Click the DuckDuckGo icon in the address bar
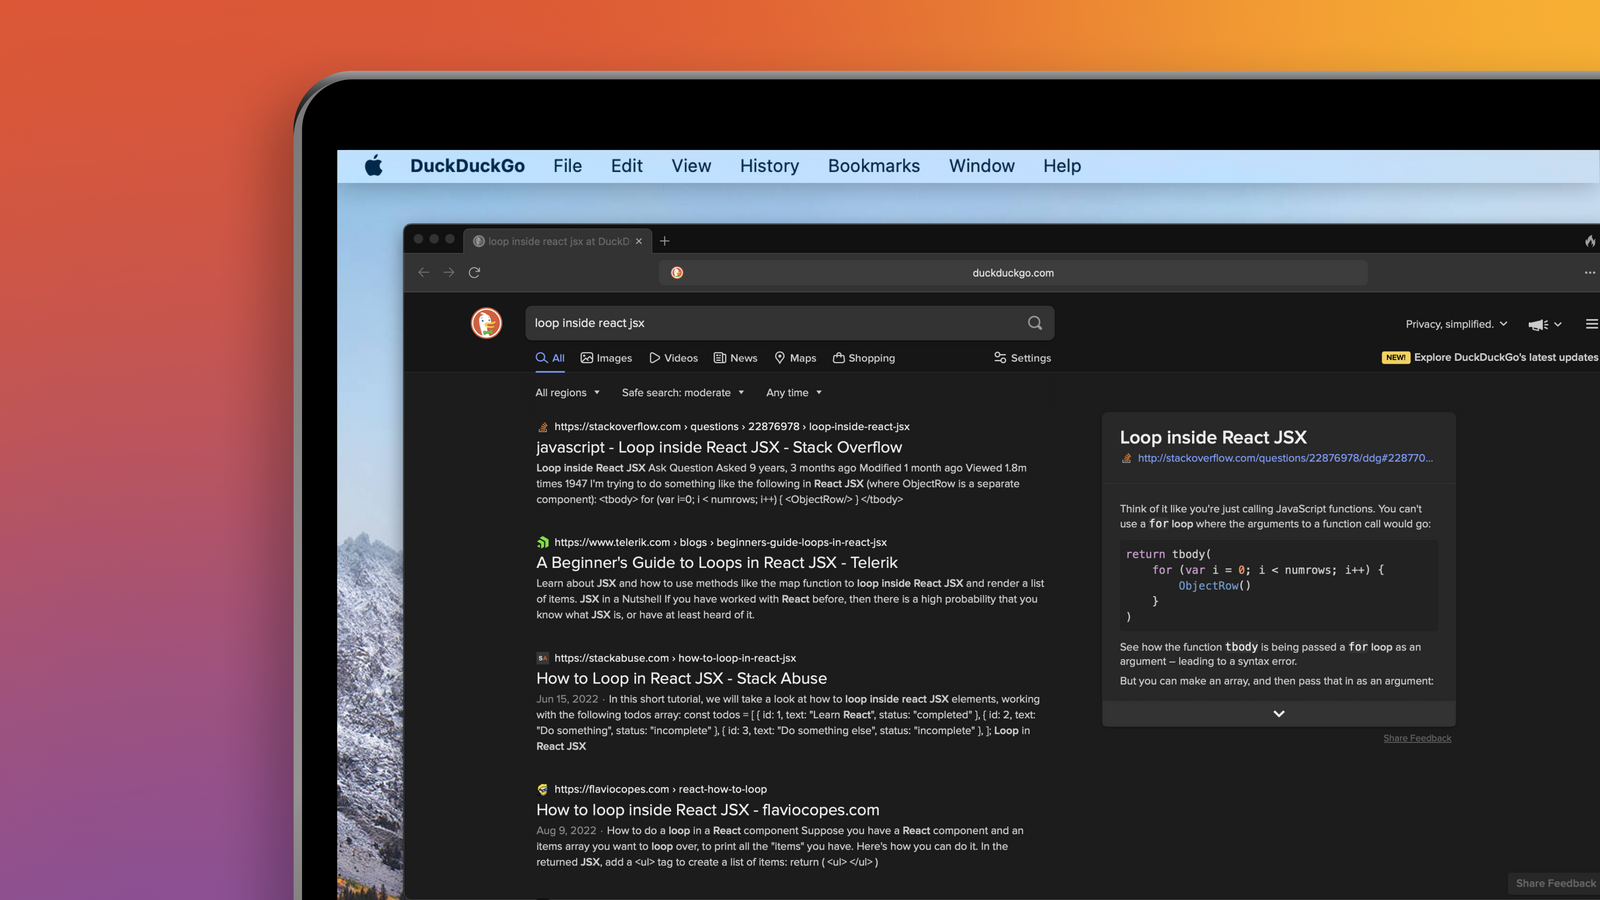The height and width of the screenshot is (900, 1600). coord(679,272)
